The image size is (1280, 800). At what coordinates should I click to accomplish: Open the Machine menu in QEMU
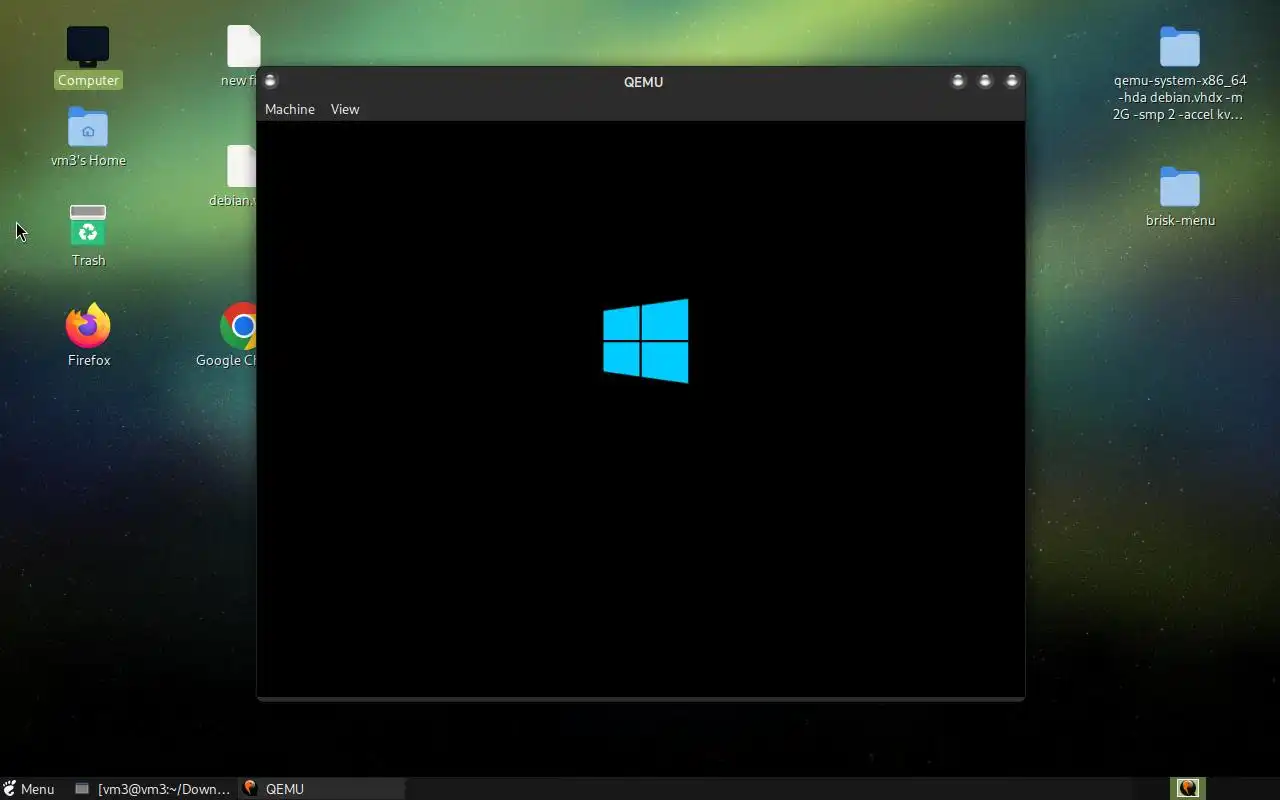[x=289, y=109]
